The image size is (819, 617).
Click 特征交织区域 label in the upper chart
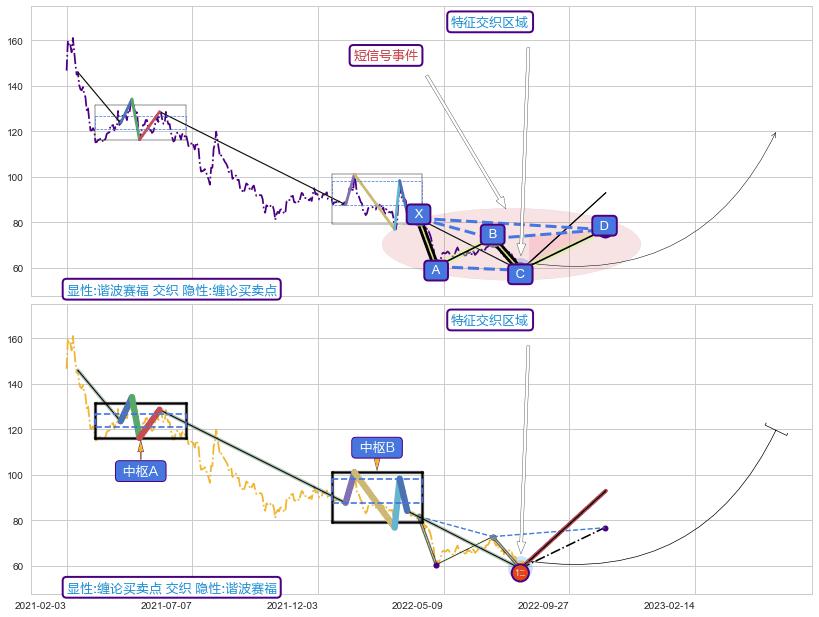pyautogui.click(x=489, y=22)
